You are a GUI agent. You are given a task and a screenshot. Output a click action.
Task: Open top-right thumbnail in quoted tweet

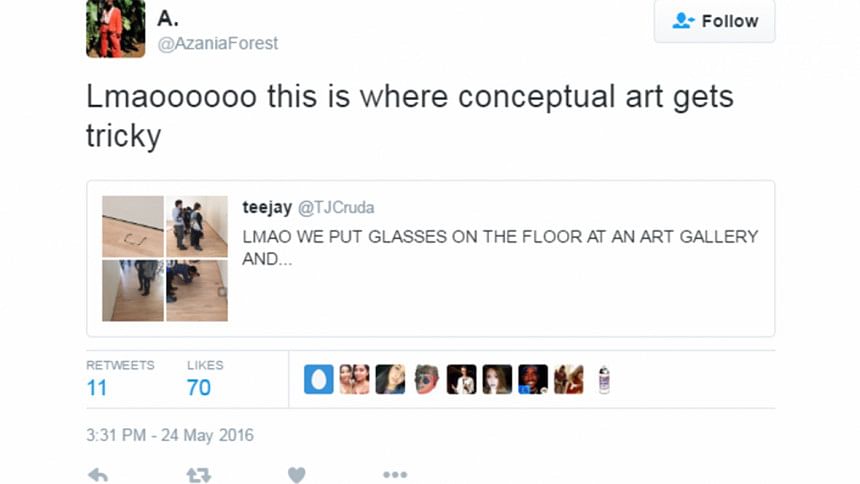pos(196,226)
